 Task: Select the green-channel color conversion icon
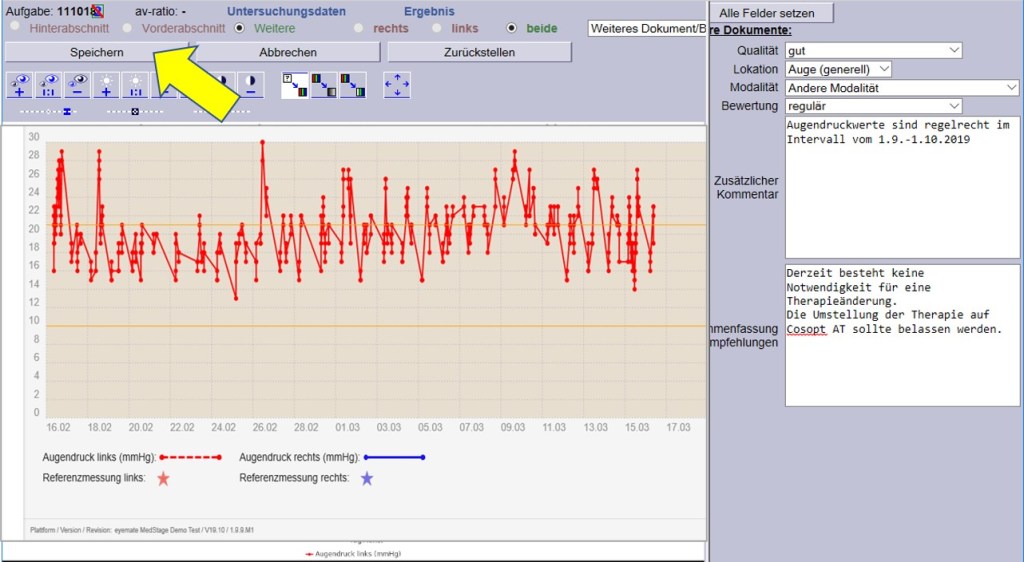[353, 85]
